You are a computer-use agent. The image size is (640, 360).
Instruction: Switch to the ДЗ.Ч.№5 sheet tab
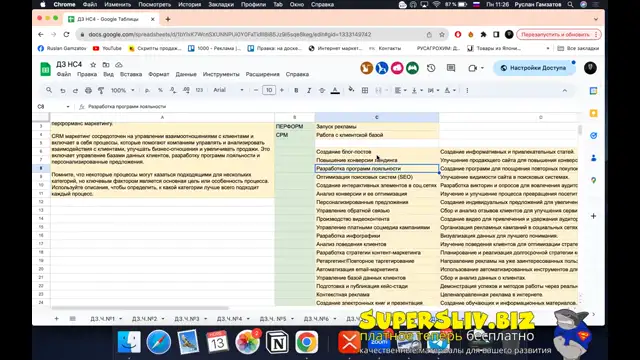coord(273,319)
